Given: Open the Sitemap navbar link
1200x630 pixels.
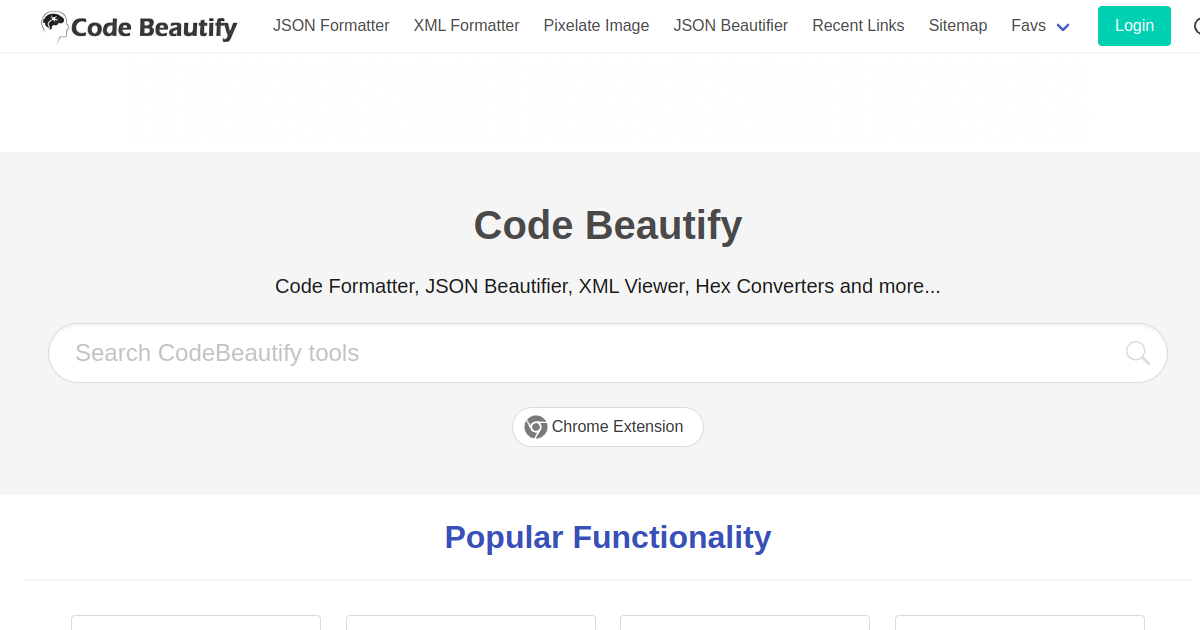Looking at the screenshot, I should pos(957,26).
